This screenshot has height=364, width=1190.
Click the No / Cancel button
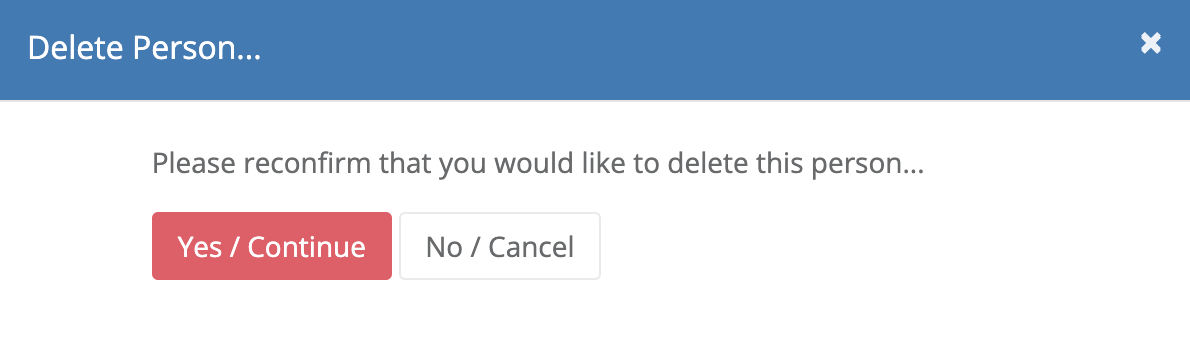pyautogui.click(x=500, y=246)
